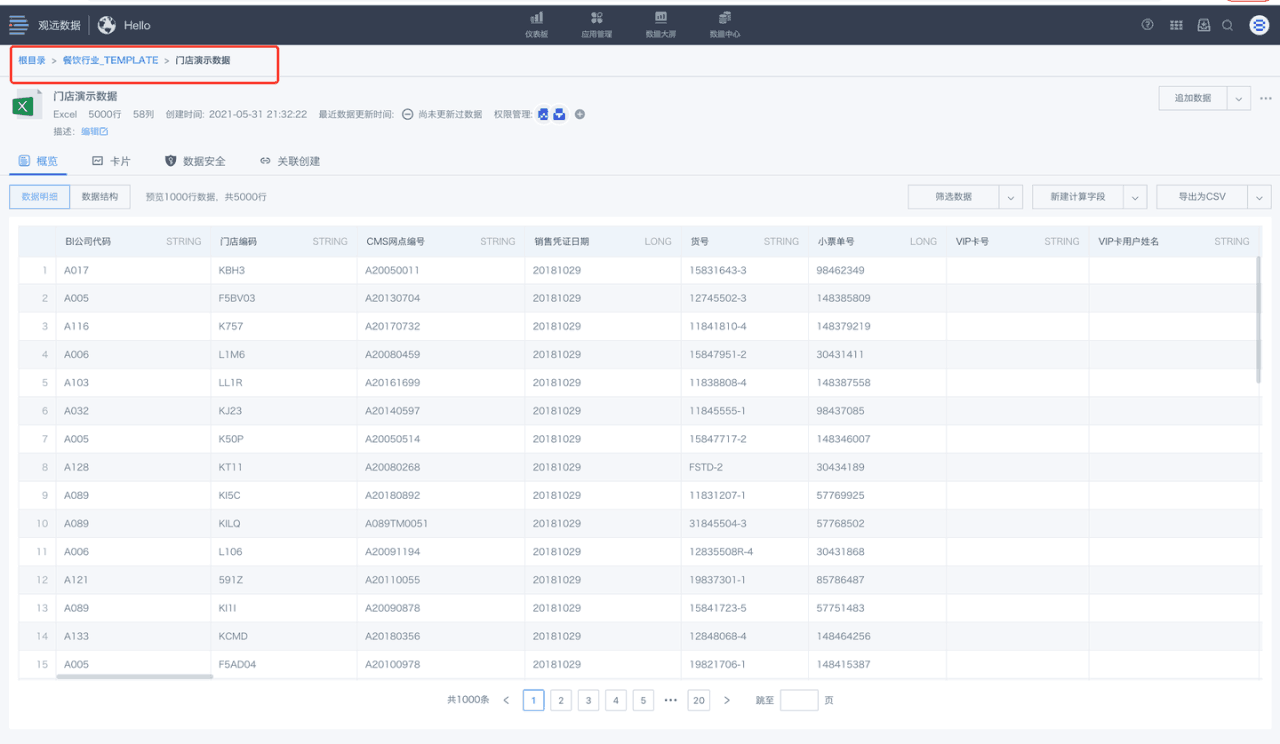
Task: Go to page 2
Action: pyautogui.click(x=561, y=700)
